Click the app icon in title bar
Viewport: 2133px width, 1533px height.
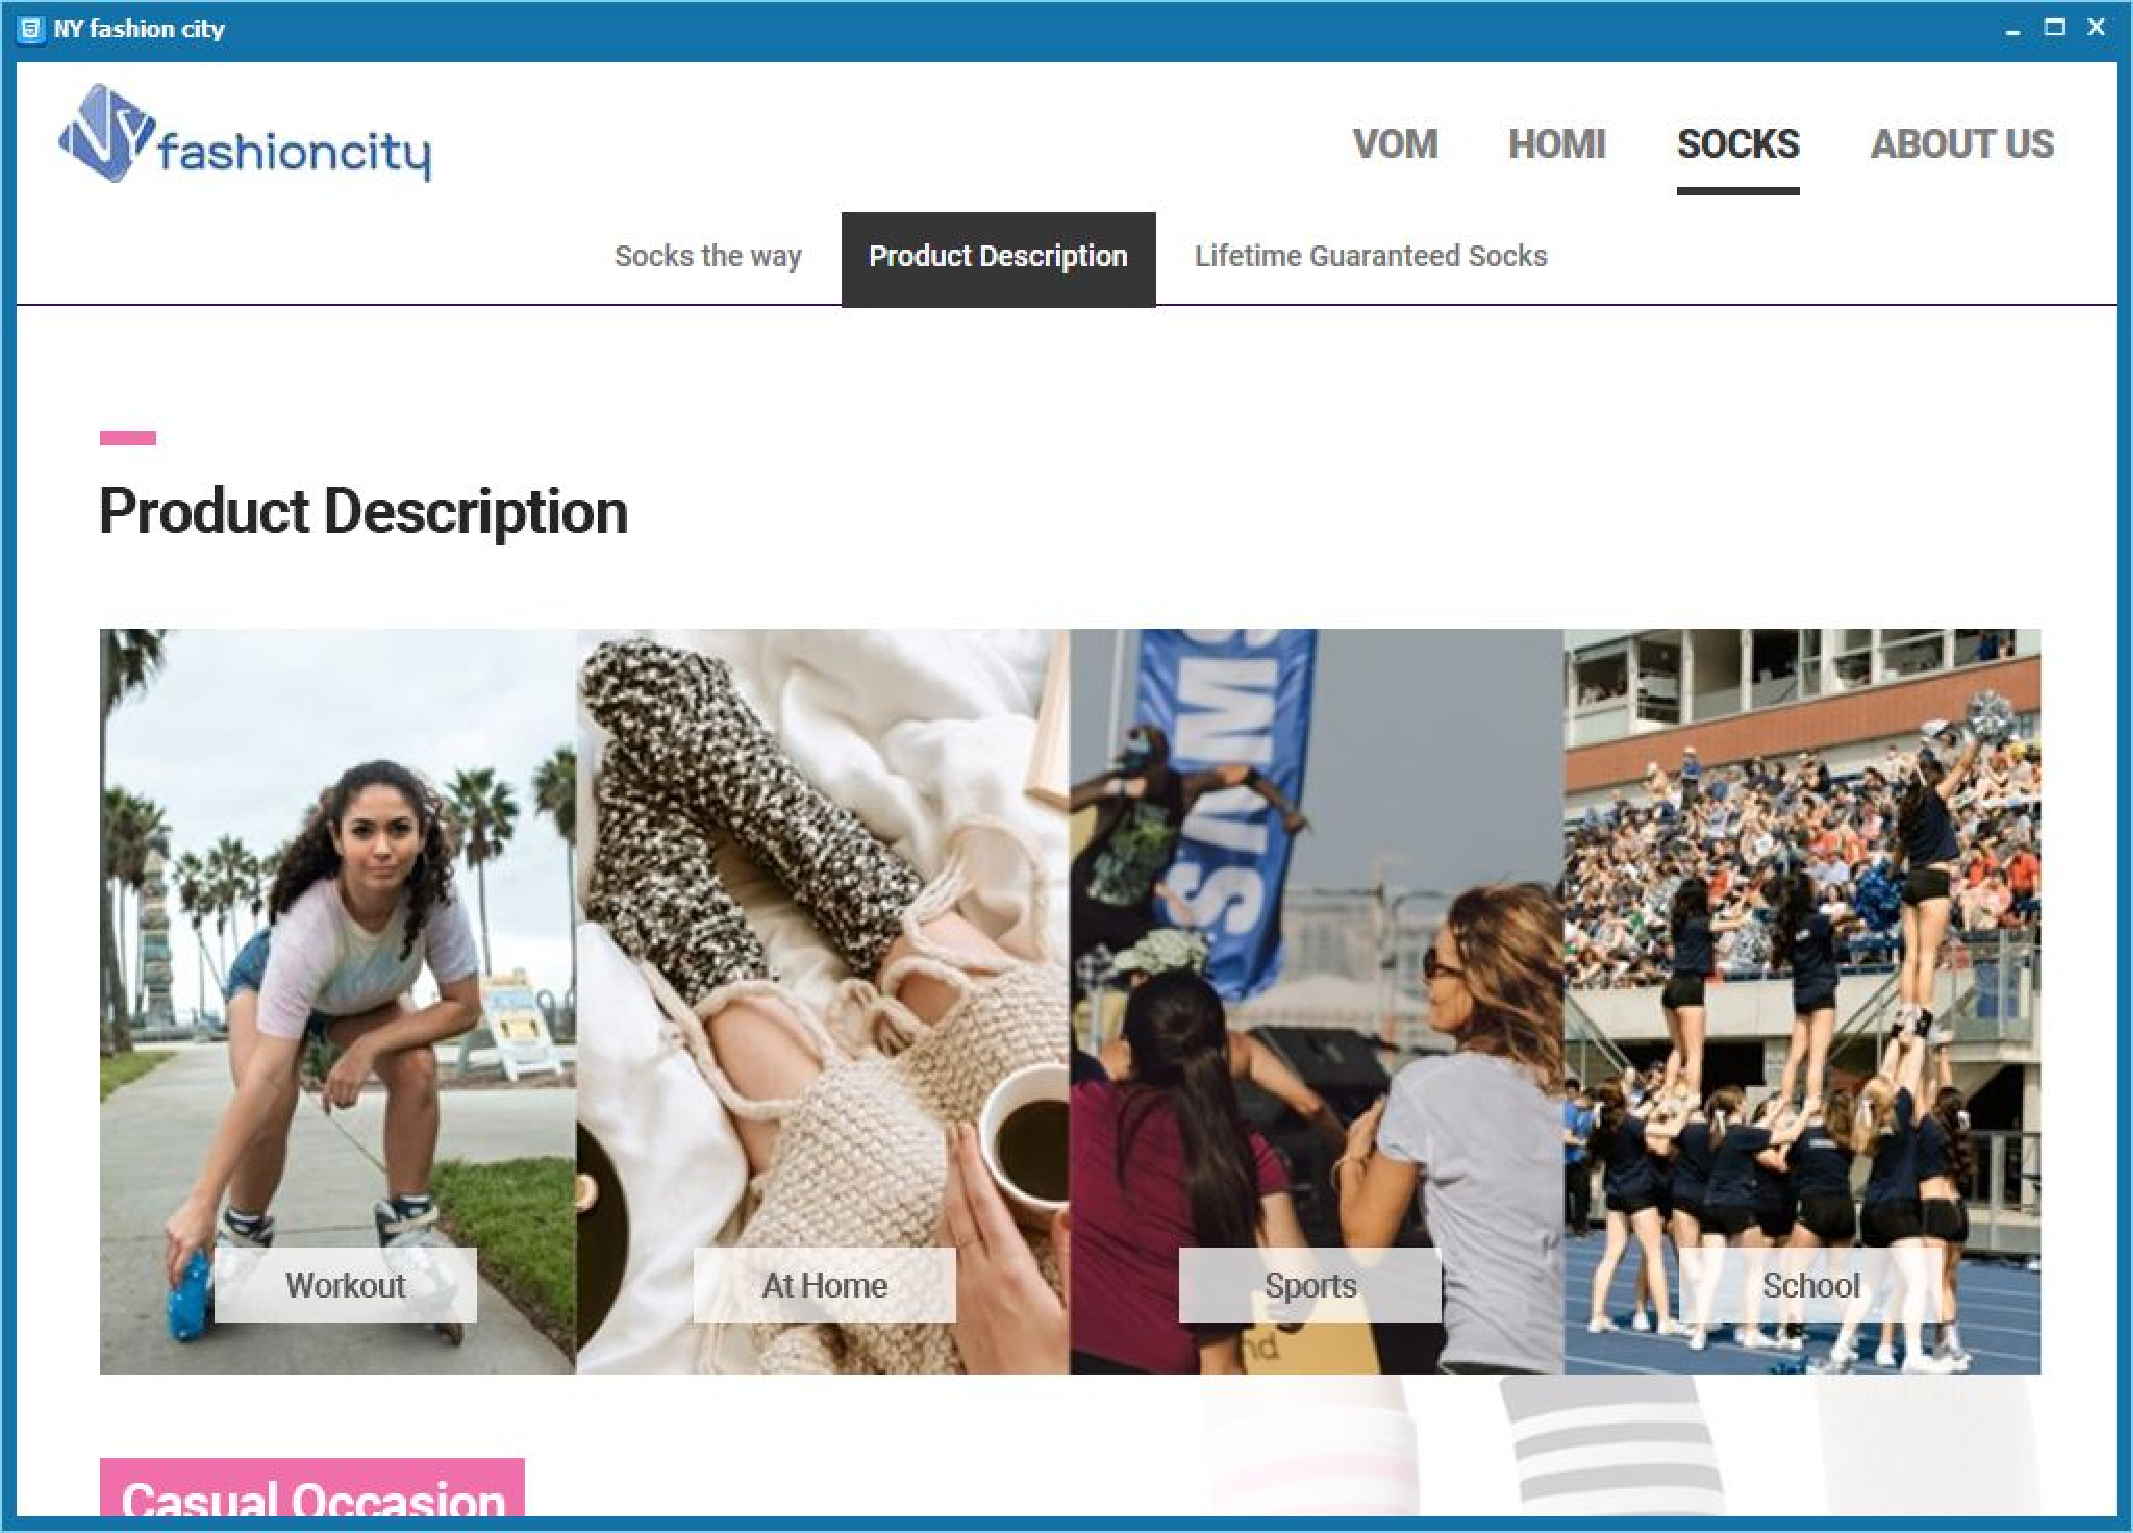(x=32, y=29)
